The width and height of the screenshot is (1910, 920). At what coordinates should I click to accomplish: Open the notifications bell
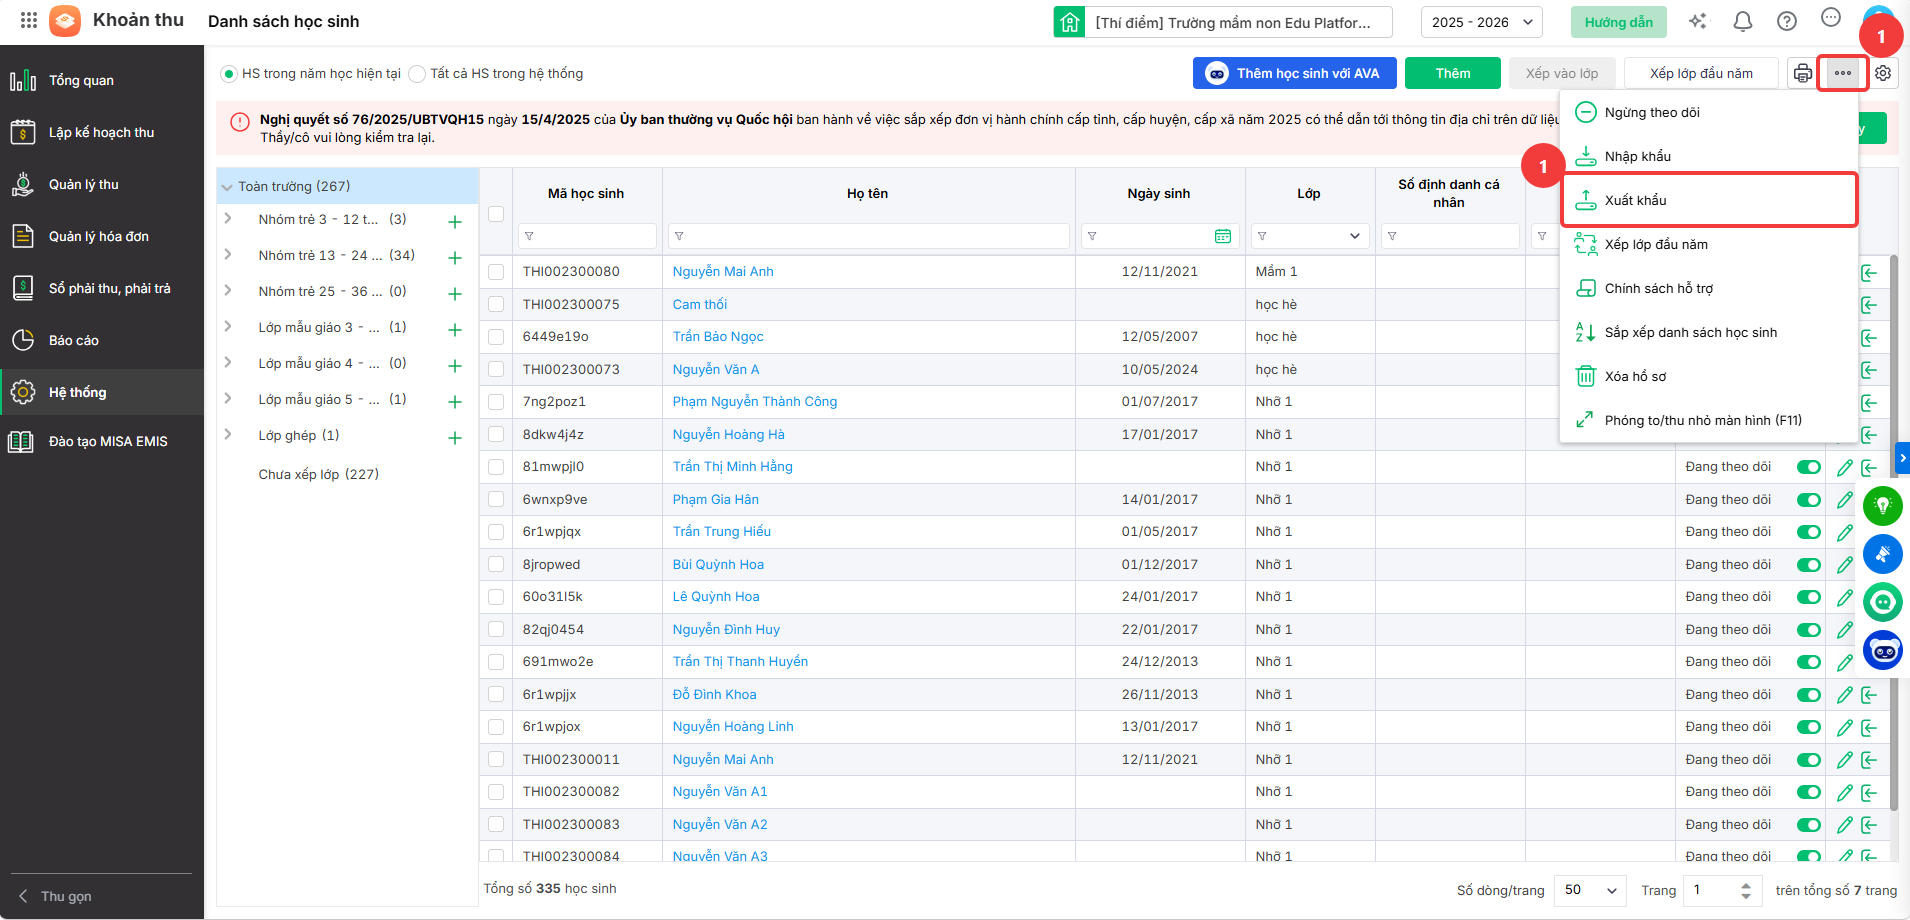1743,22
